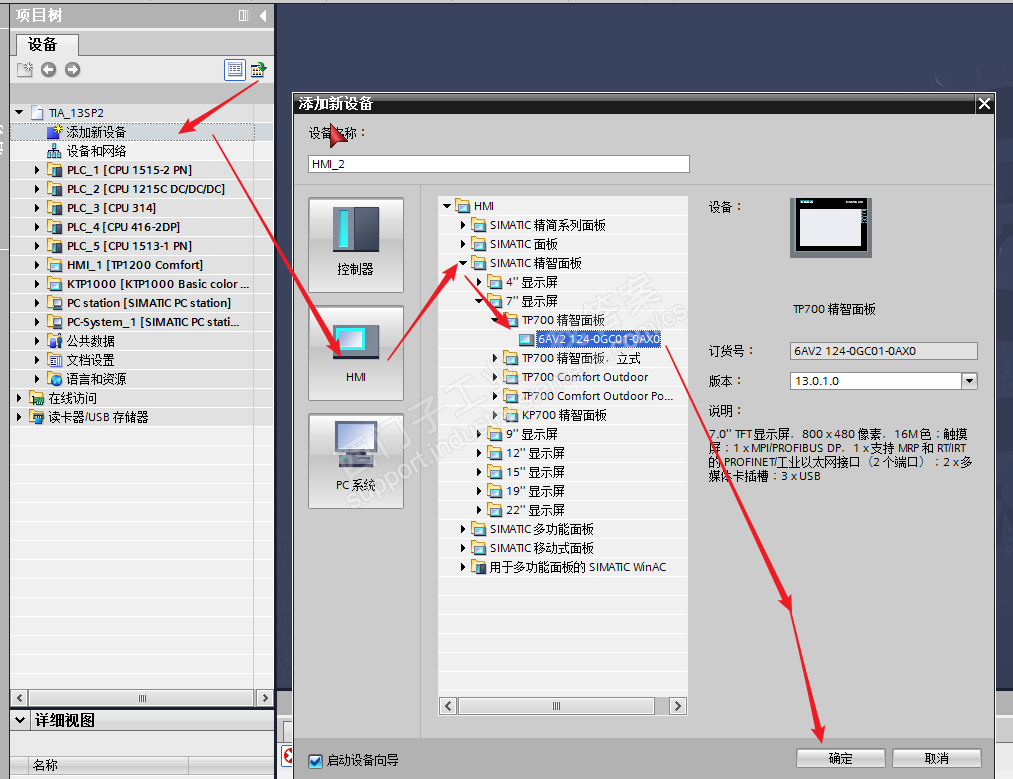Click the order number field
Screen dimensions: 1013x779
883,351
